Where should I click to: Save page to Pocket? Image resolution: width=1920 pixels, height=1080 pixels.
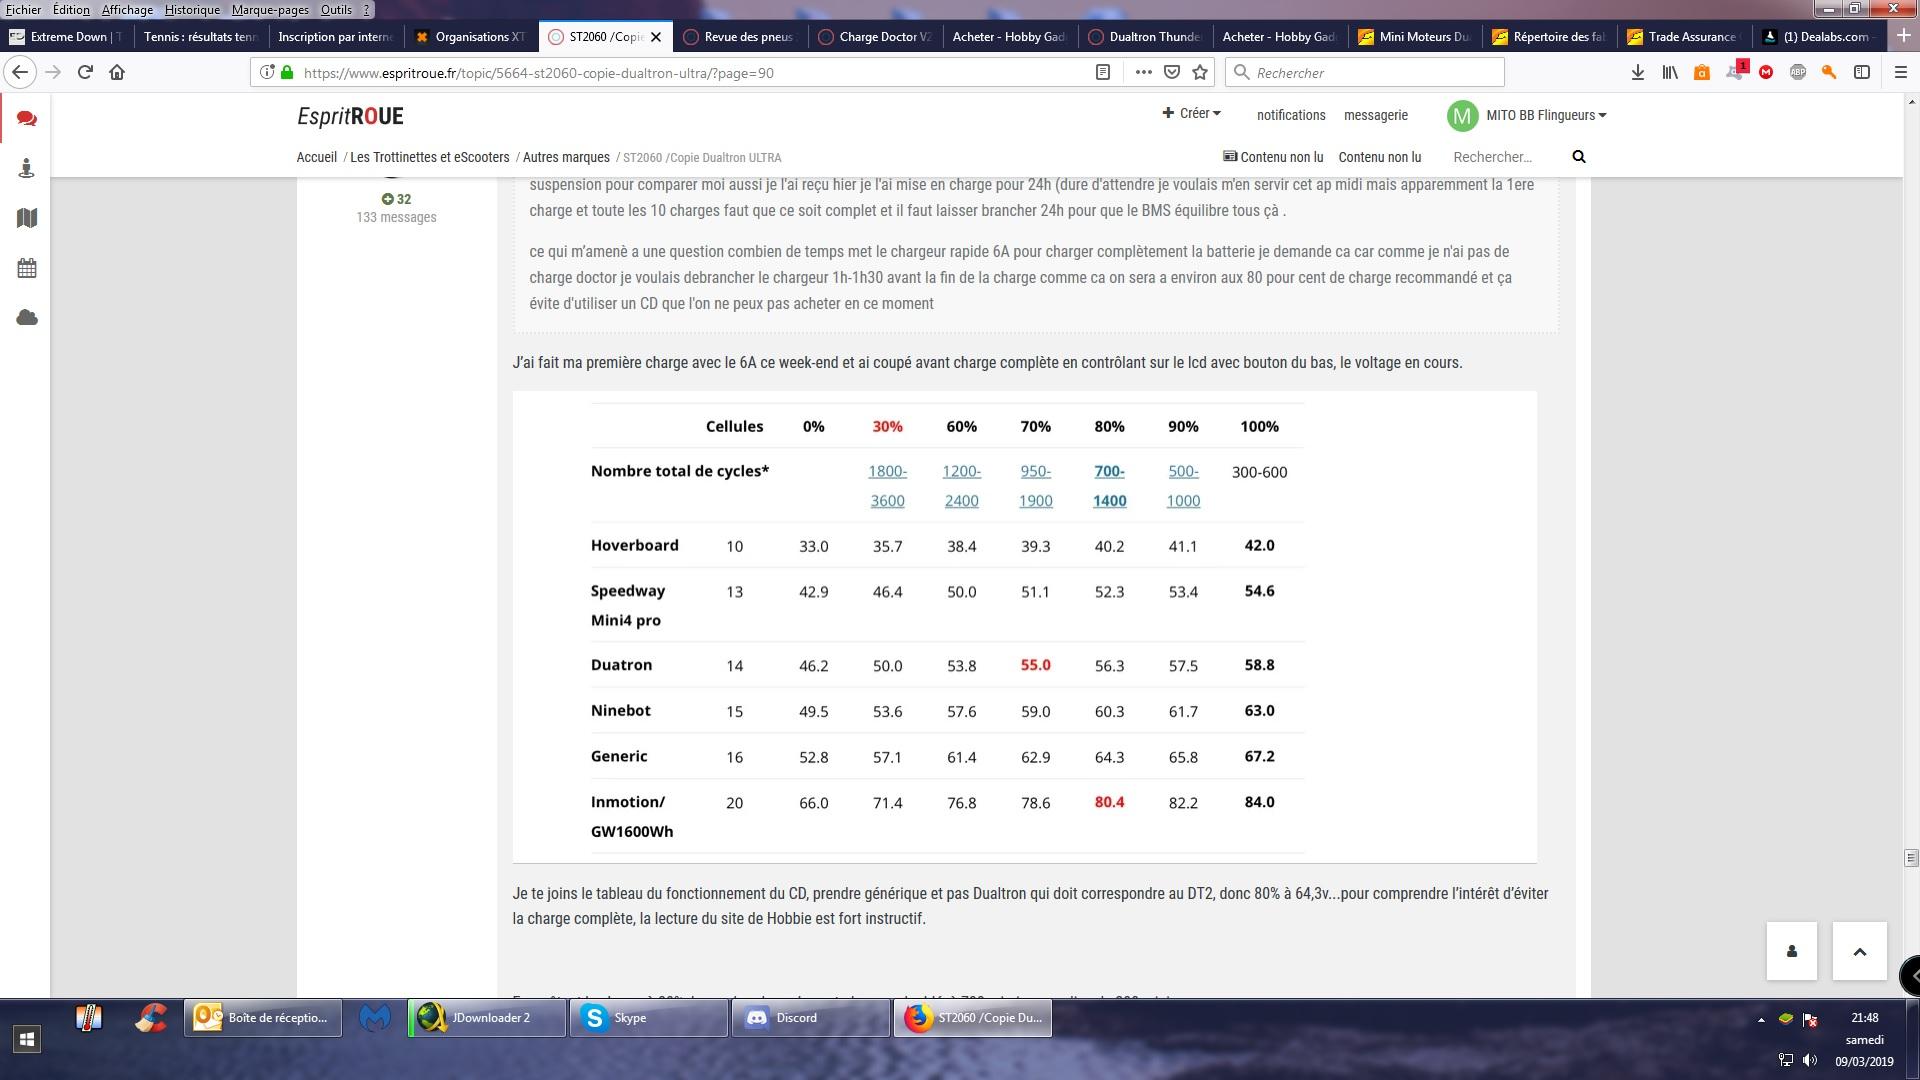pyautogui.click(x=1172, y=72)
